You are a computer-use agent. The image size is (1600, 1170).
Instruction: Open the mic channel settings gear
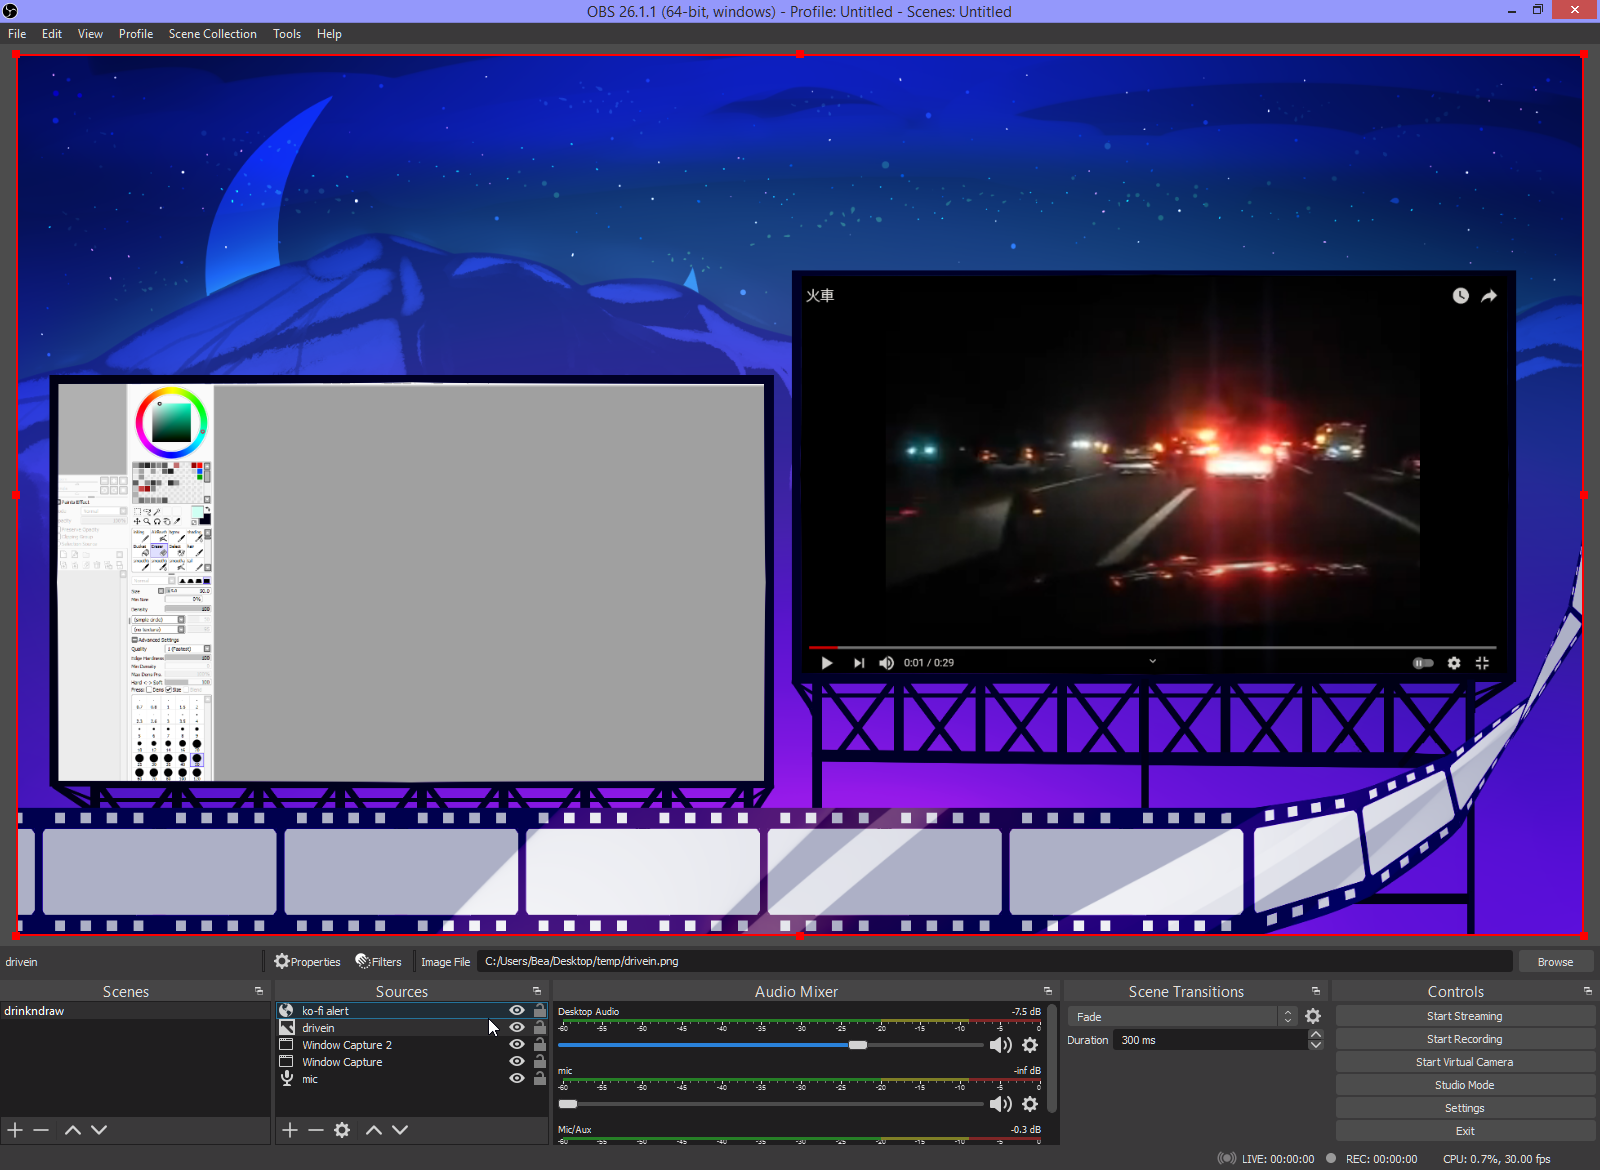pyautogui.click(x=1030, y=1104)
